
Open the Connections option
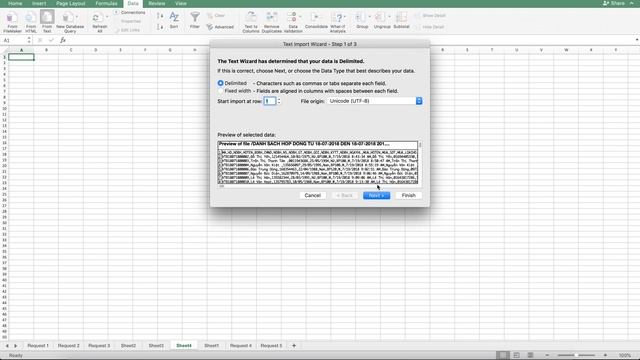(x=129, y=13)
